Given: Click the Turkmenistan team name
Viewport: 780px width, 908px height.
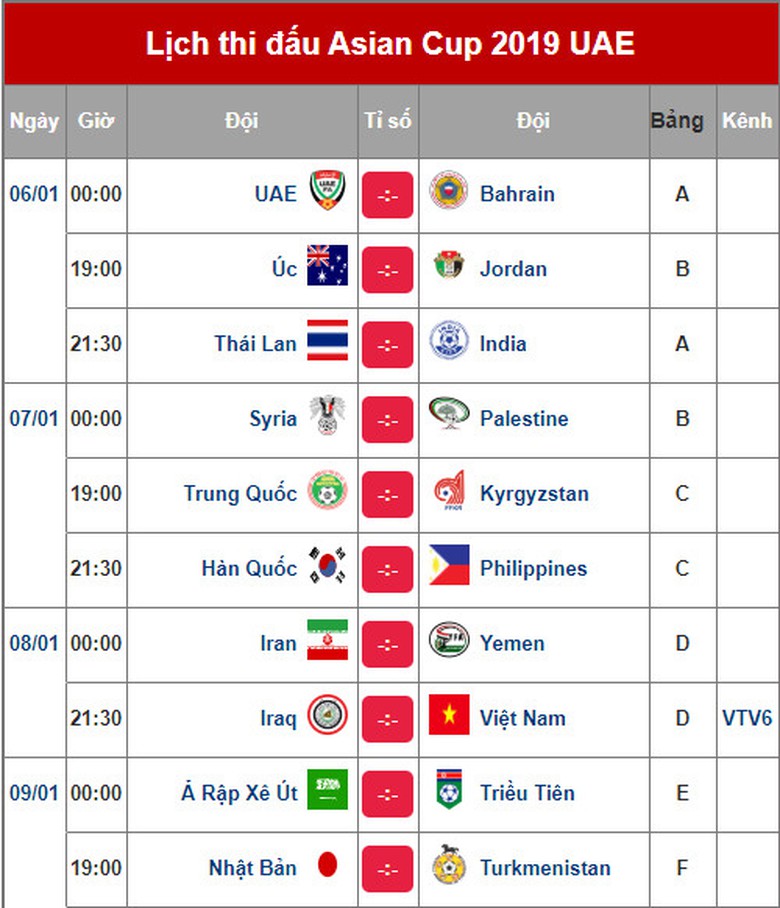Looking at the screenshot, I should (544, 867).
